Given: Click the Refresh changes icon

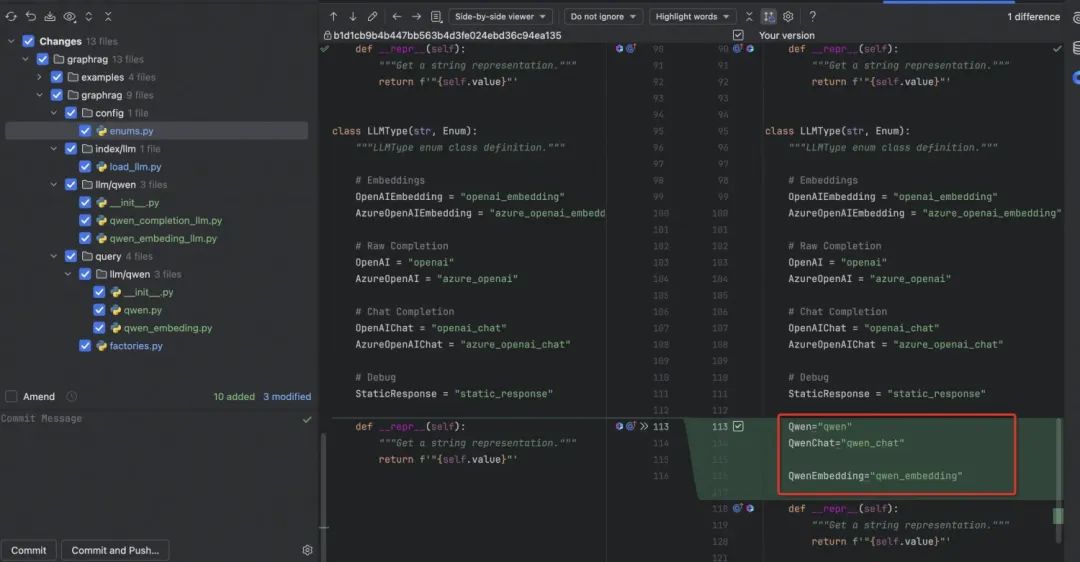Looking at the screenshot, I should pos(11,17).
